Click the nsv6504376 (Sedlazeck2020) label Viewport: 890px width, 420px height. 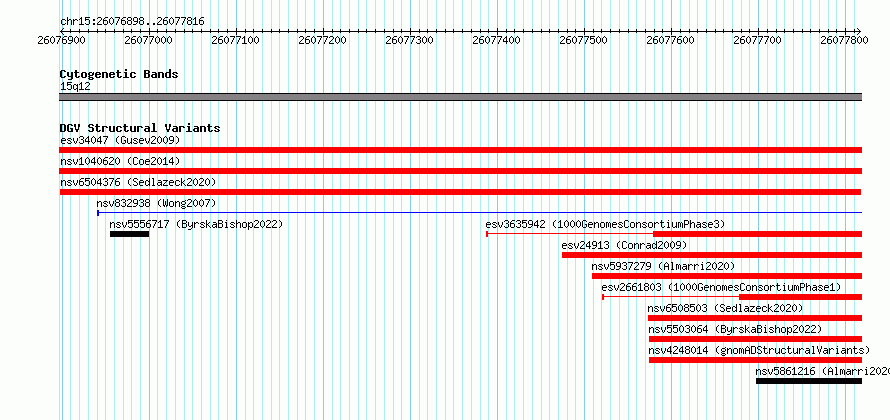click(x=138, y=182)
